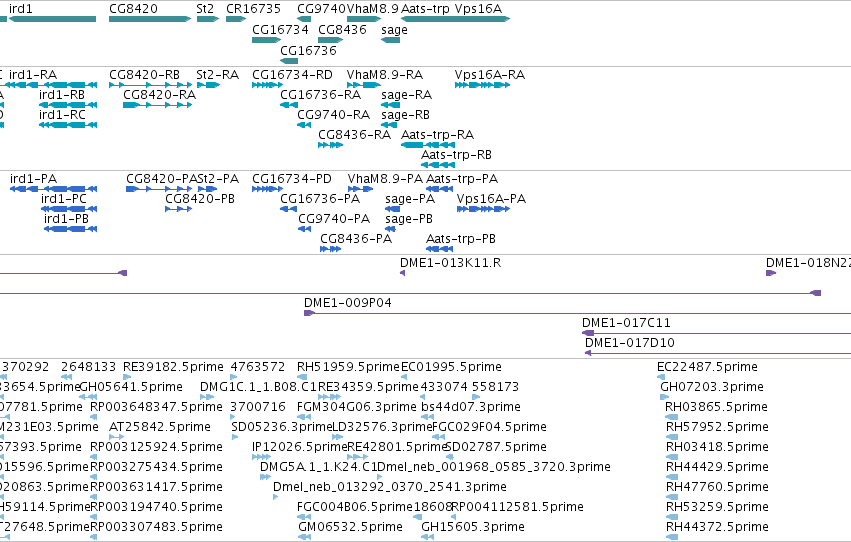The image size is (851, 542).
Task: Select the Vps16A-RA transcript glyph
Action: (482, 85)
